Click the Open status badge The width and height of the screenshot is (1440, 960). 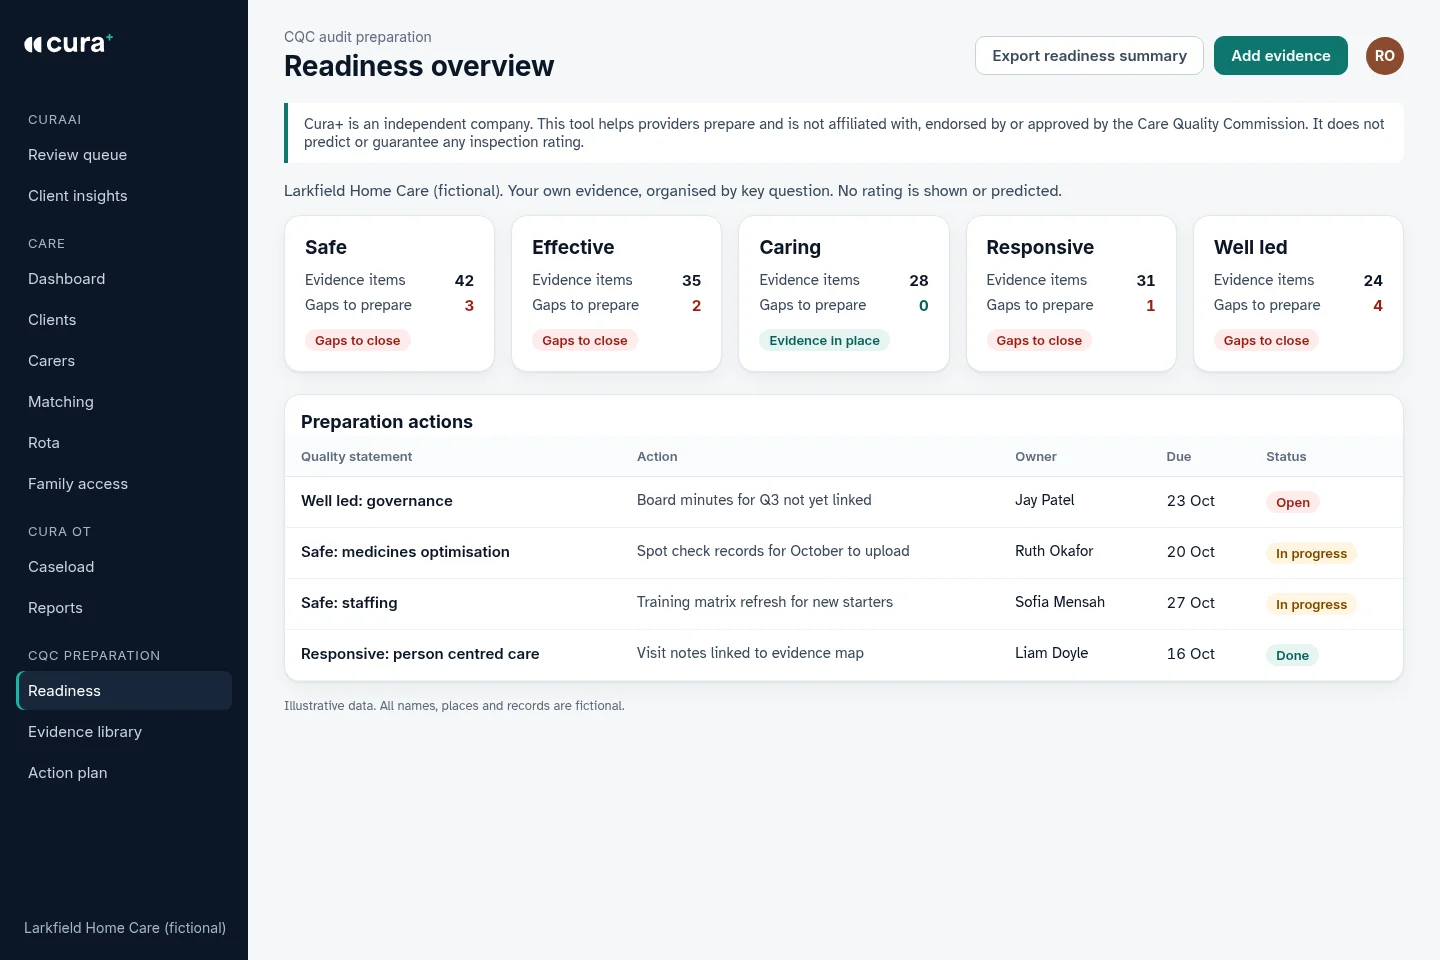point(1293,503)
